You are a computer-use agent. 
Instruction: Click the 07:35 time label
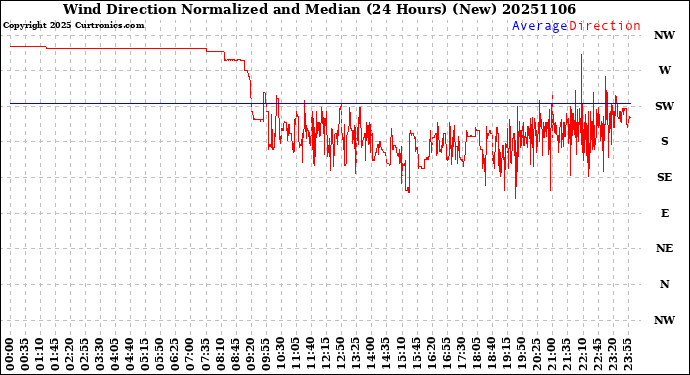click(x=206, y=355)
